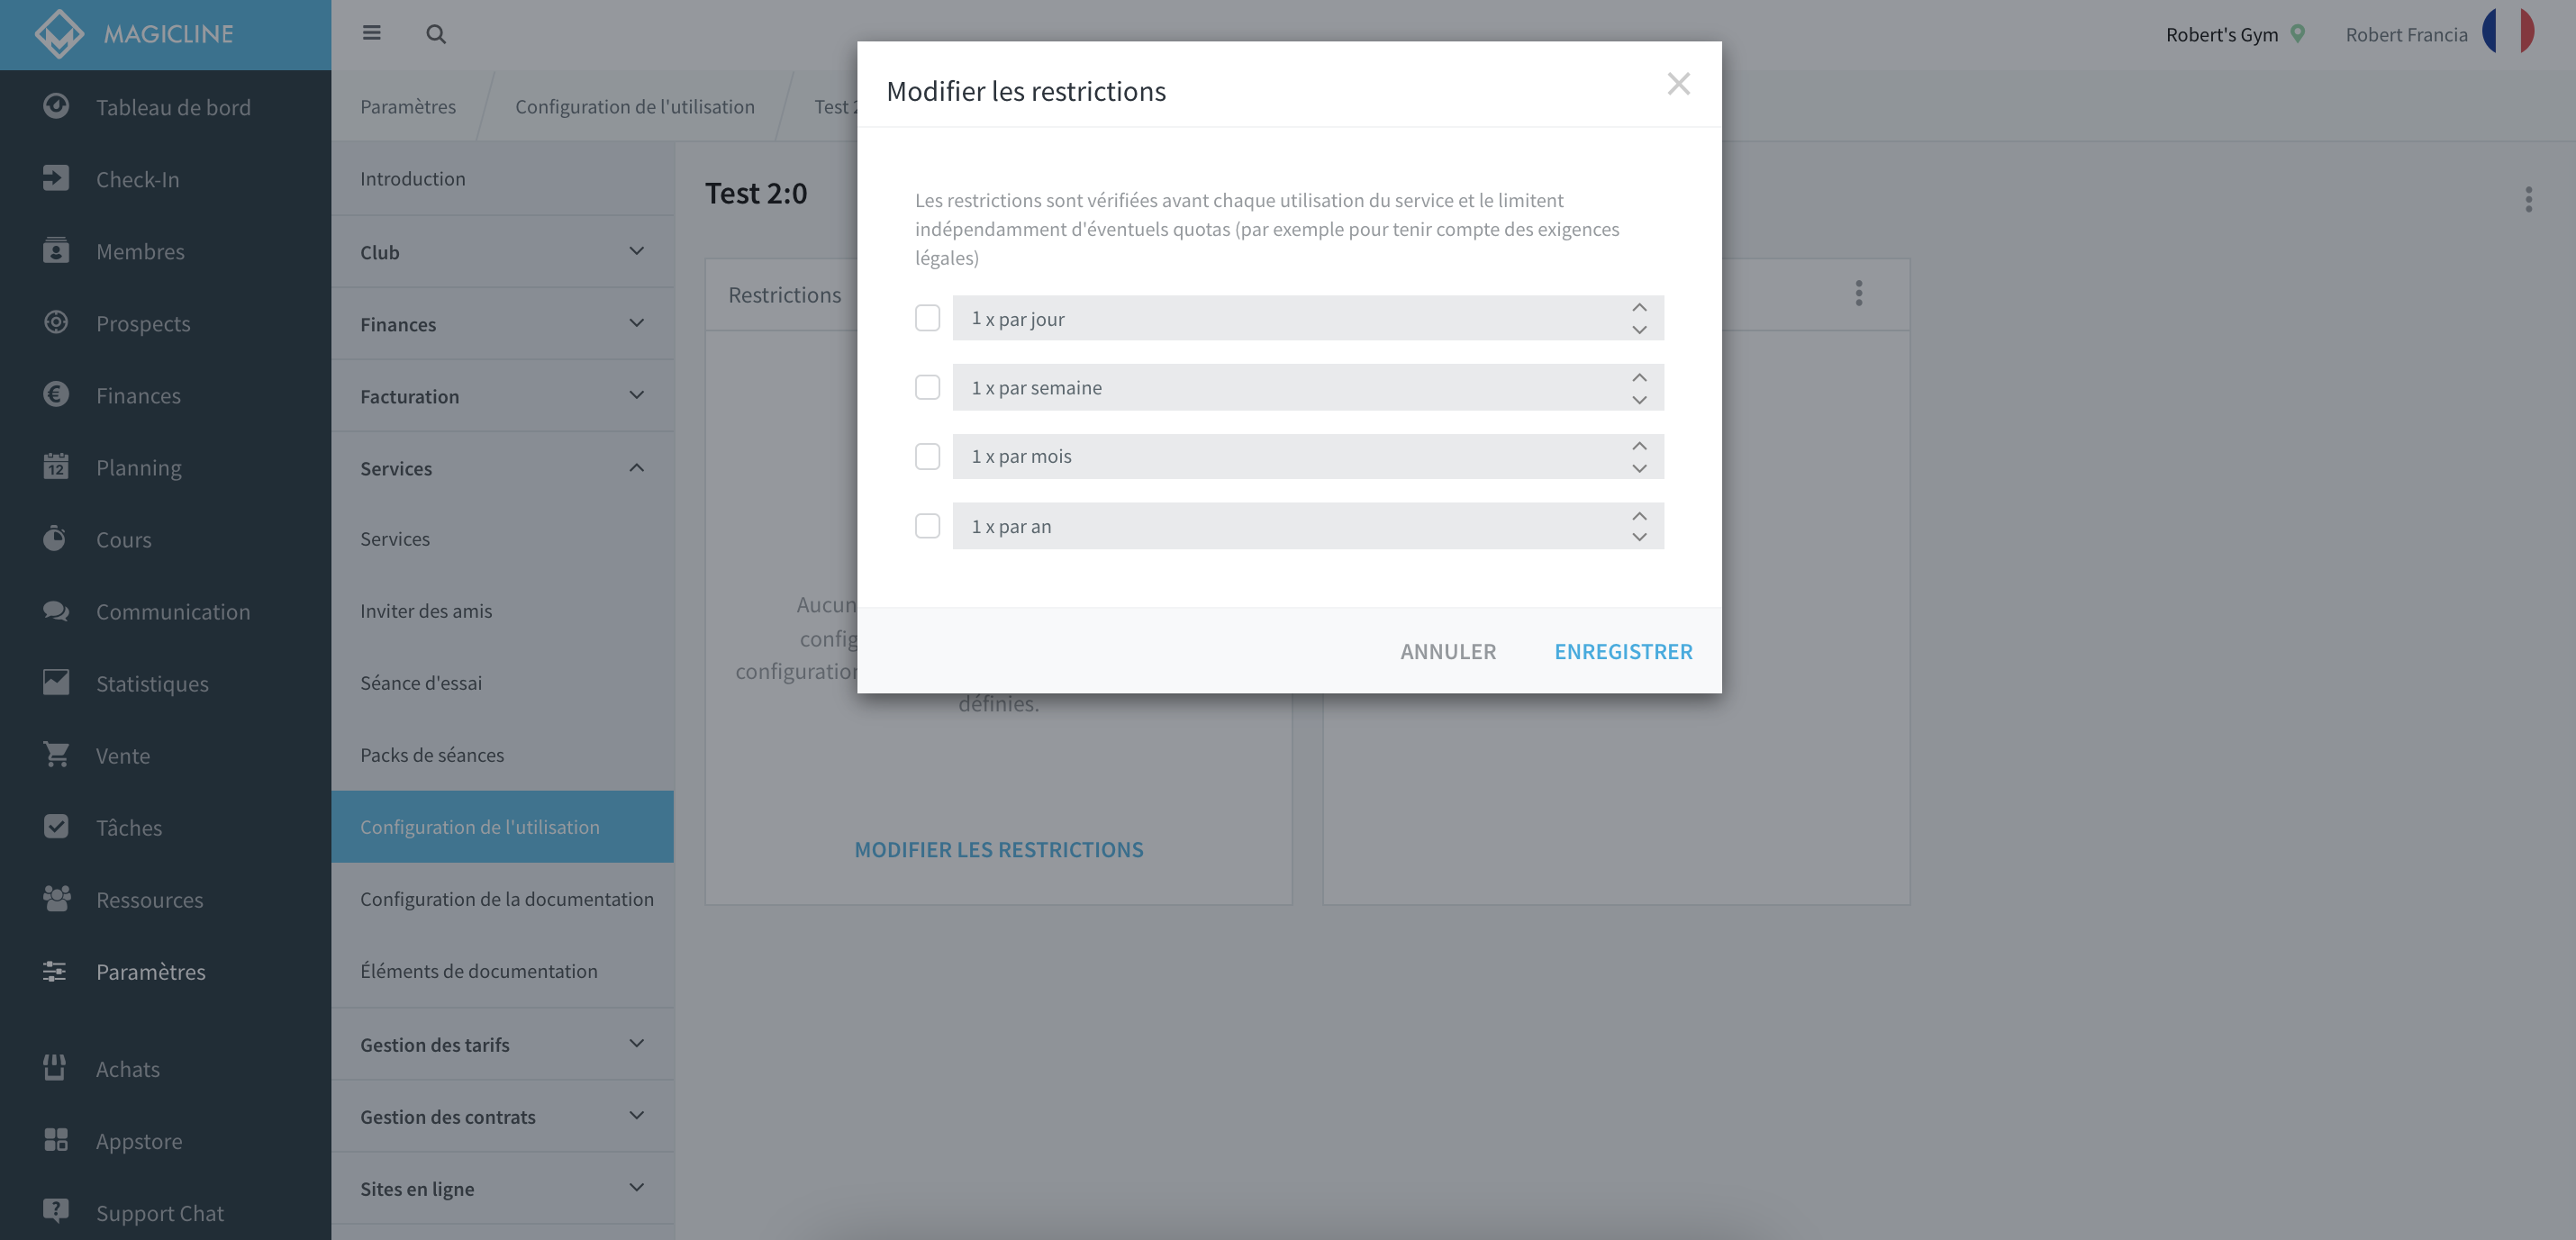Open the Appstore grid icon
The height and width of the screenshot is (1240, 2576).
pyautogui.click(x=56, y=1139)
